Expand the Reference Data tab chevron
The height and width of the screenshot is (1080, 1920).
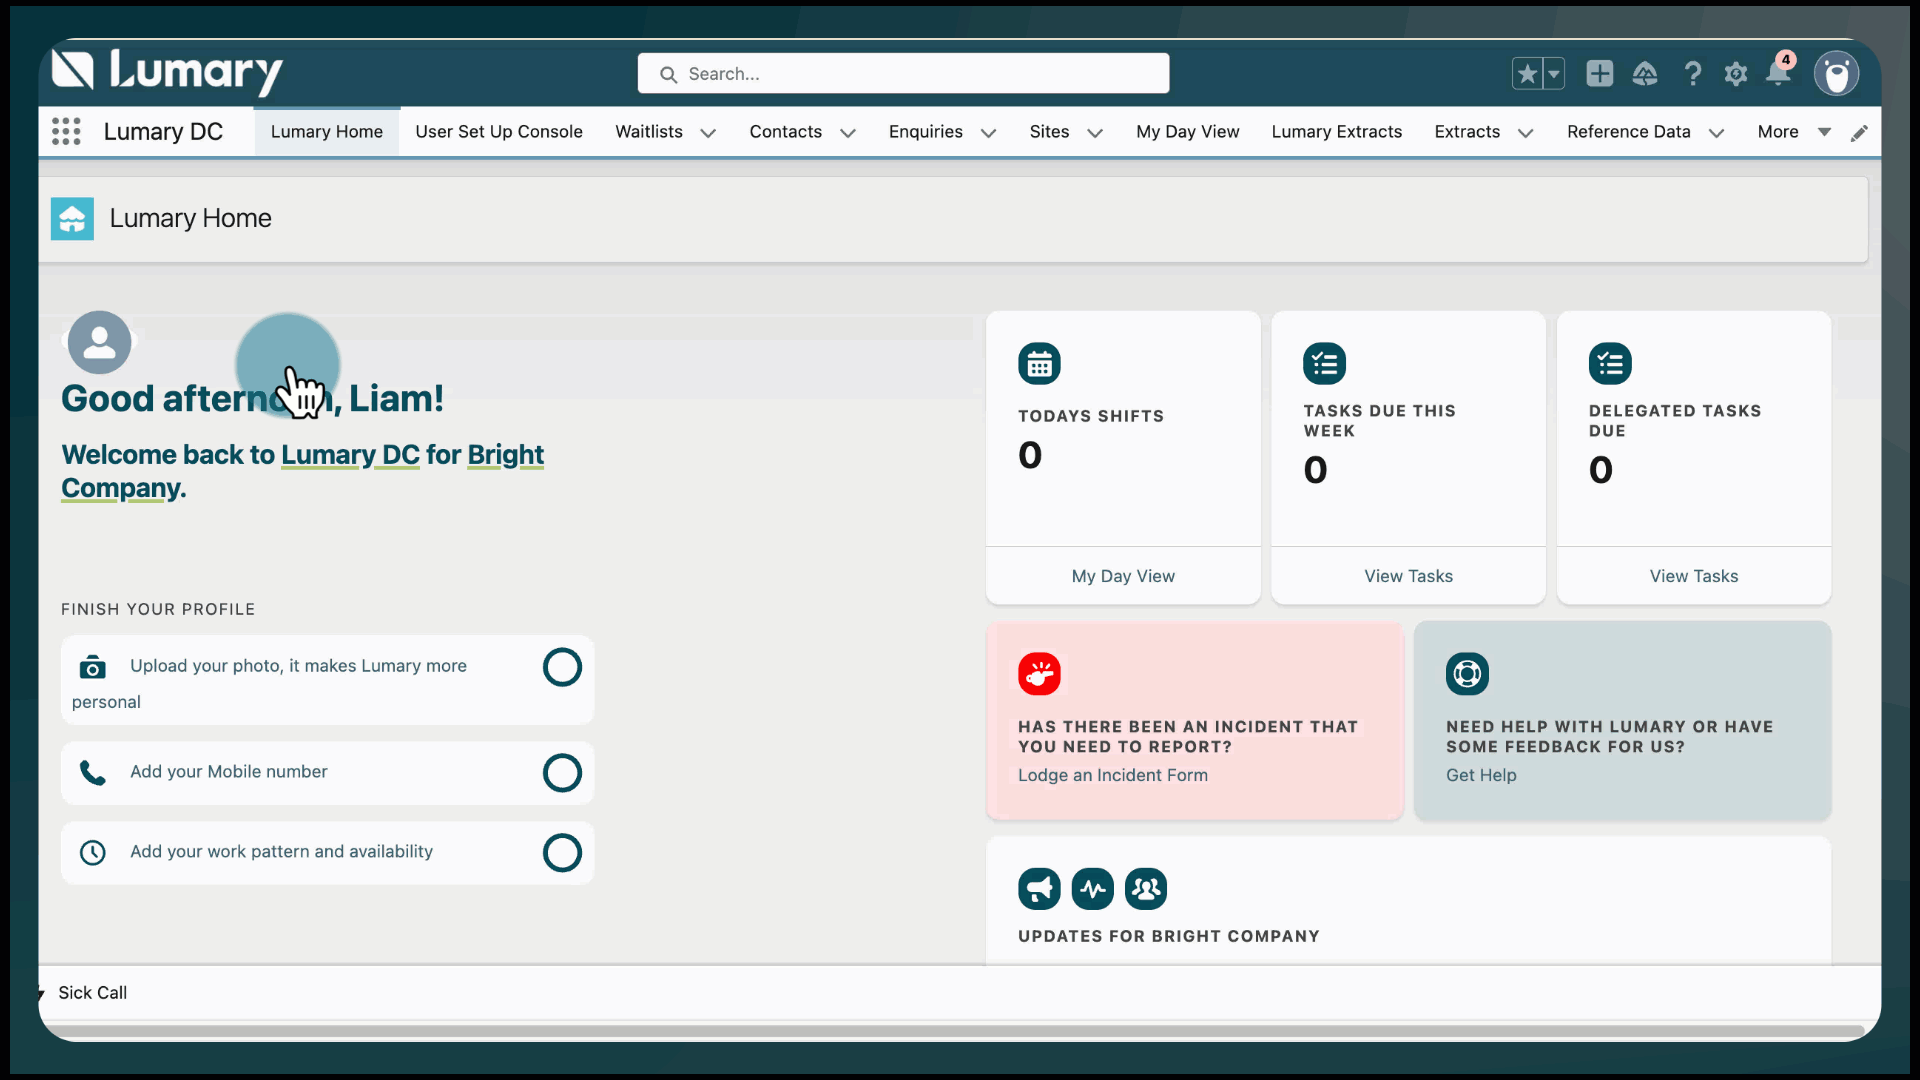1717,133
